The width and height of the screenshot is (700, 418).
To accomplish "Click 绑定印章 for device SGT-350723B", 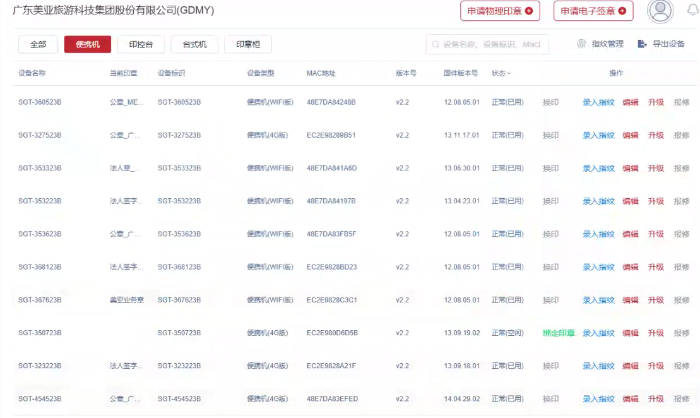I will pyautogui.click(x=558, y=333).
